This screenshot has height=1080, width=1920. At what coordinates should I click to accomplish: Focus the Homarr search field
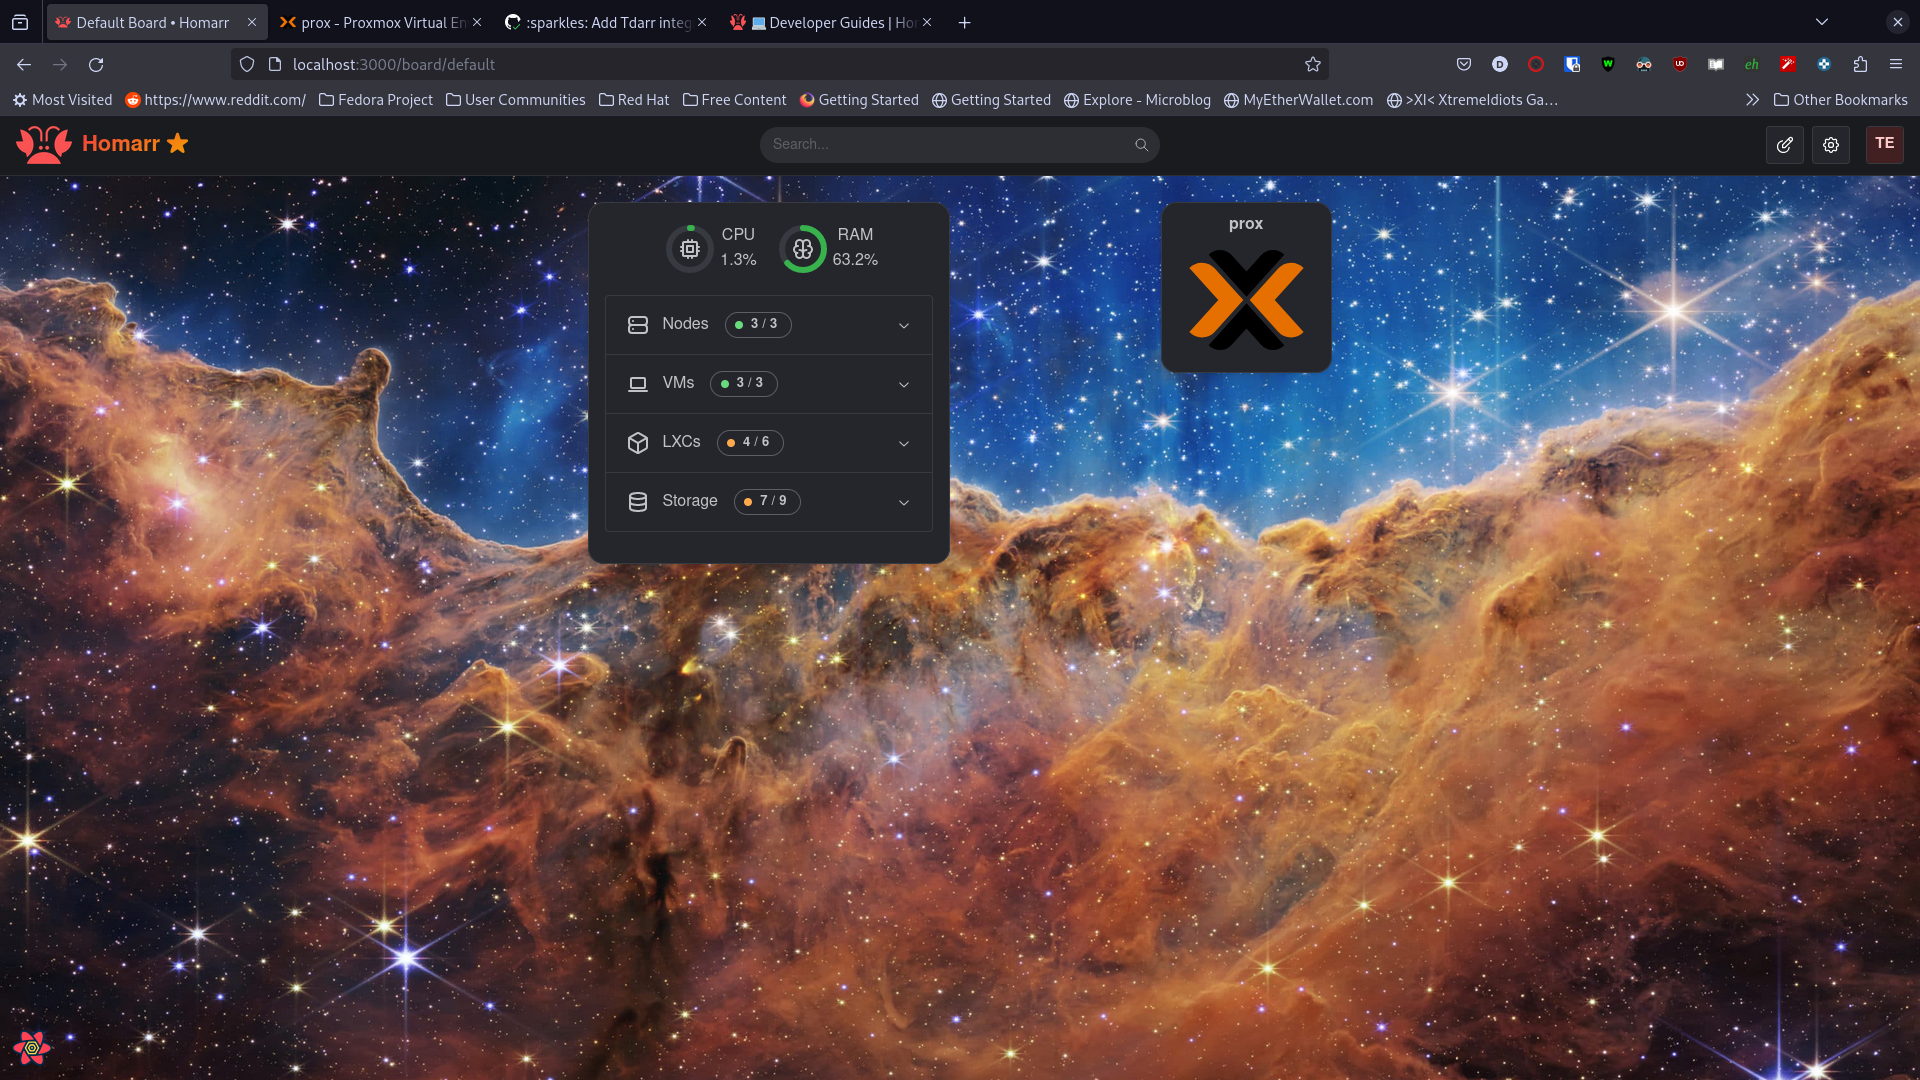959,145
